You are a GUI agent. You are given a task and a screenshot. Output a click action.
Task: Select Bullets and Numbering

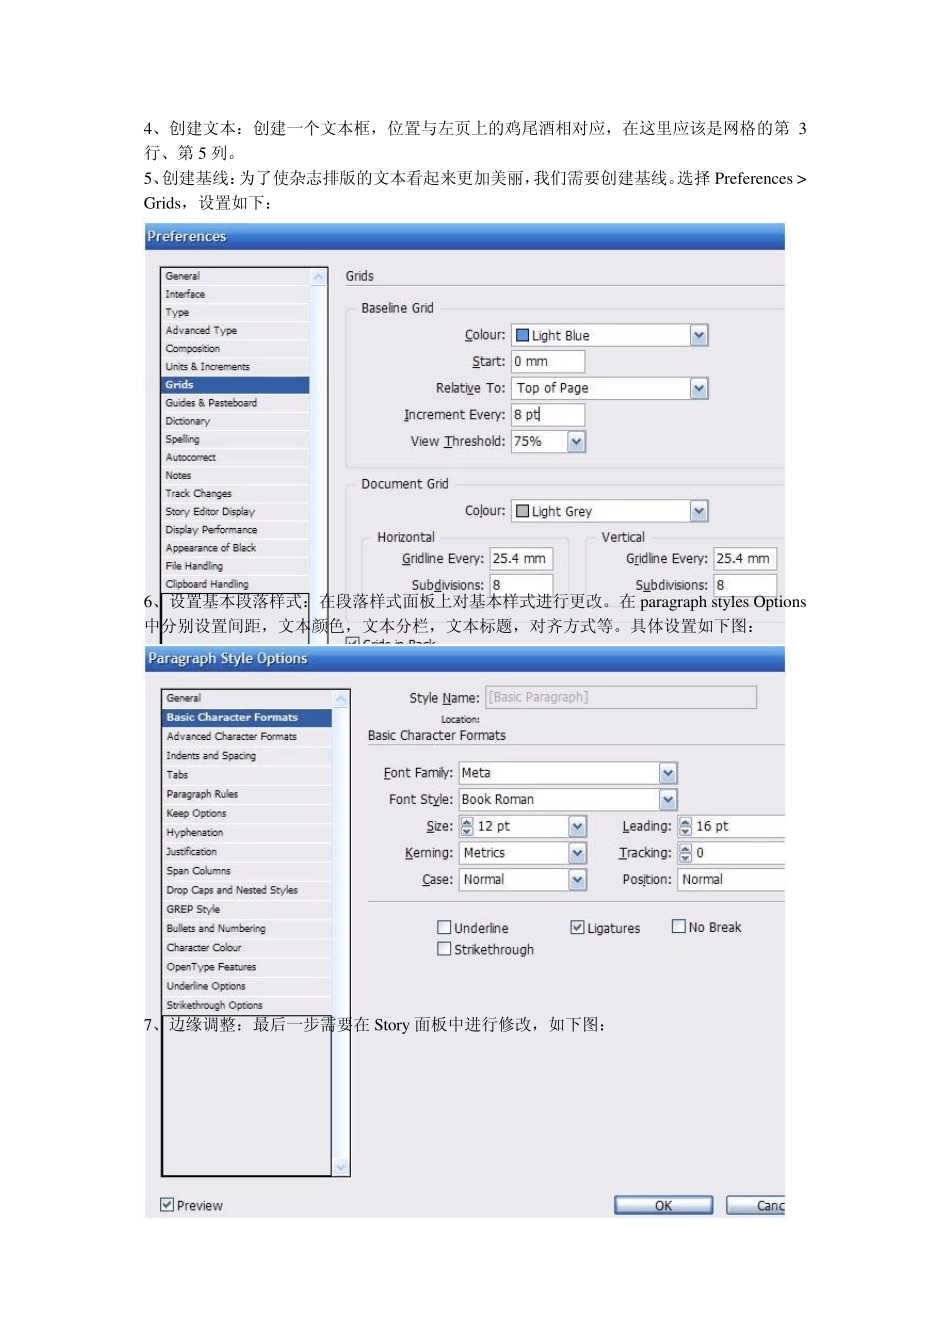click(x=246, y=928)
